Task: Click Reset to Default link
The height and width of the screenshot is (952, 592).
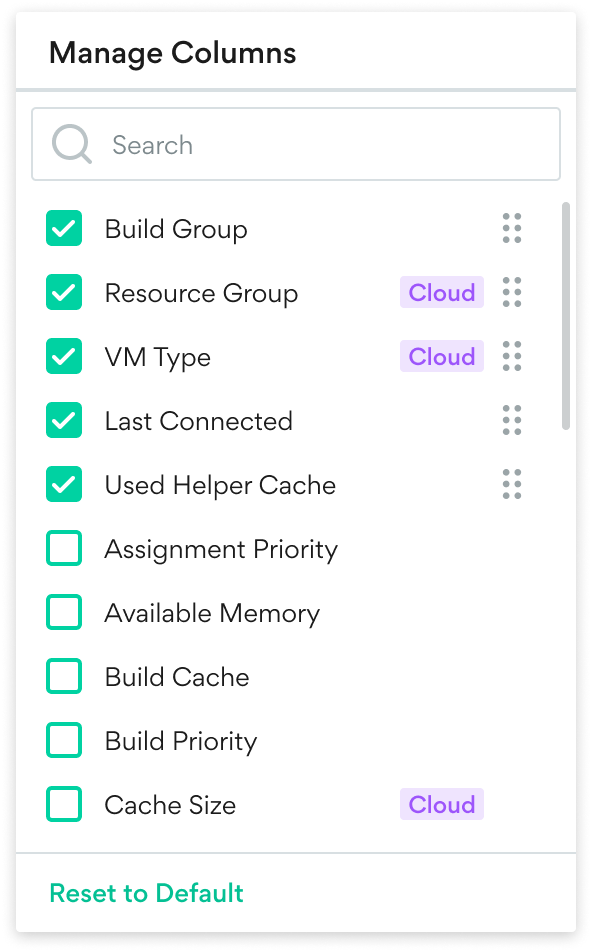Action: pos(146,893)
